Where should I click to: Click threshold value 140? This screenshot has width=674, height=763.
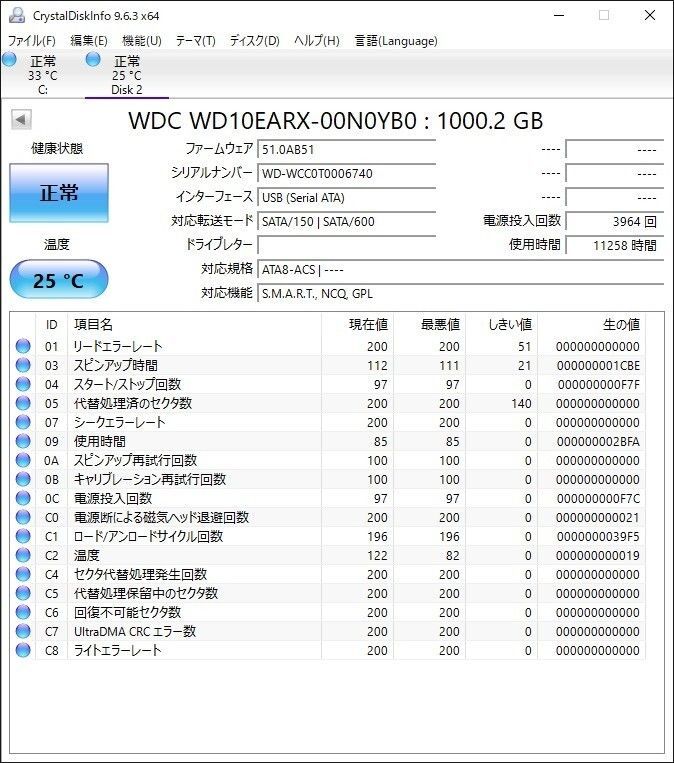tap(521, 403)
